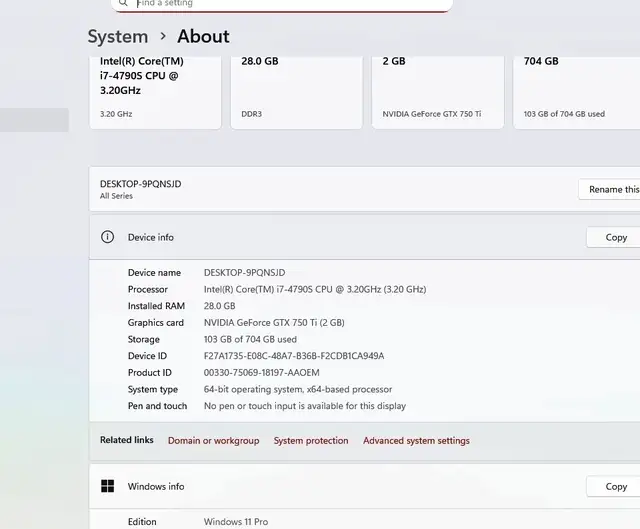Click the 3.20 GHz speed on processor card
This screenshot has width=640, height=529.
(116, 114)
